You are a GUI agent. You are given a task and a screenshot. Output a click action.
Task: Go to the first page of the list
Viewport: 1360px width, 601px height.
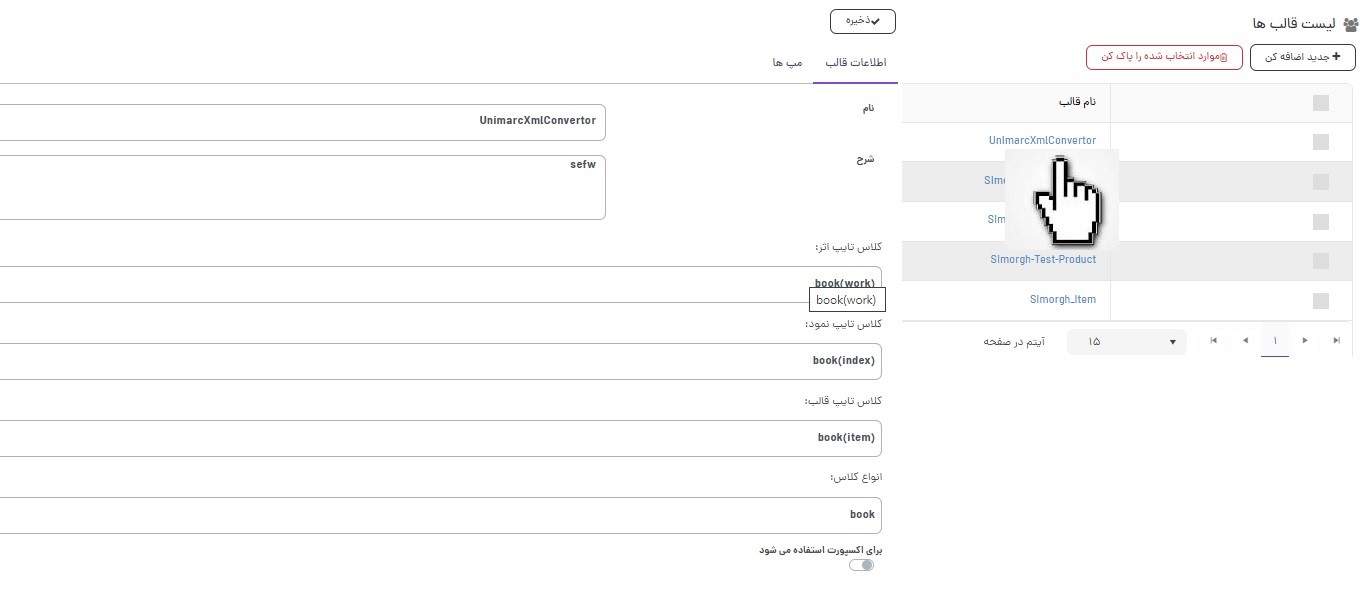pyautogui.click(x=1336, y=341)
